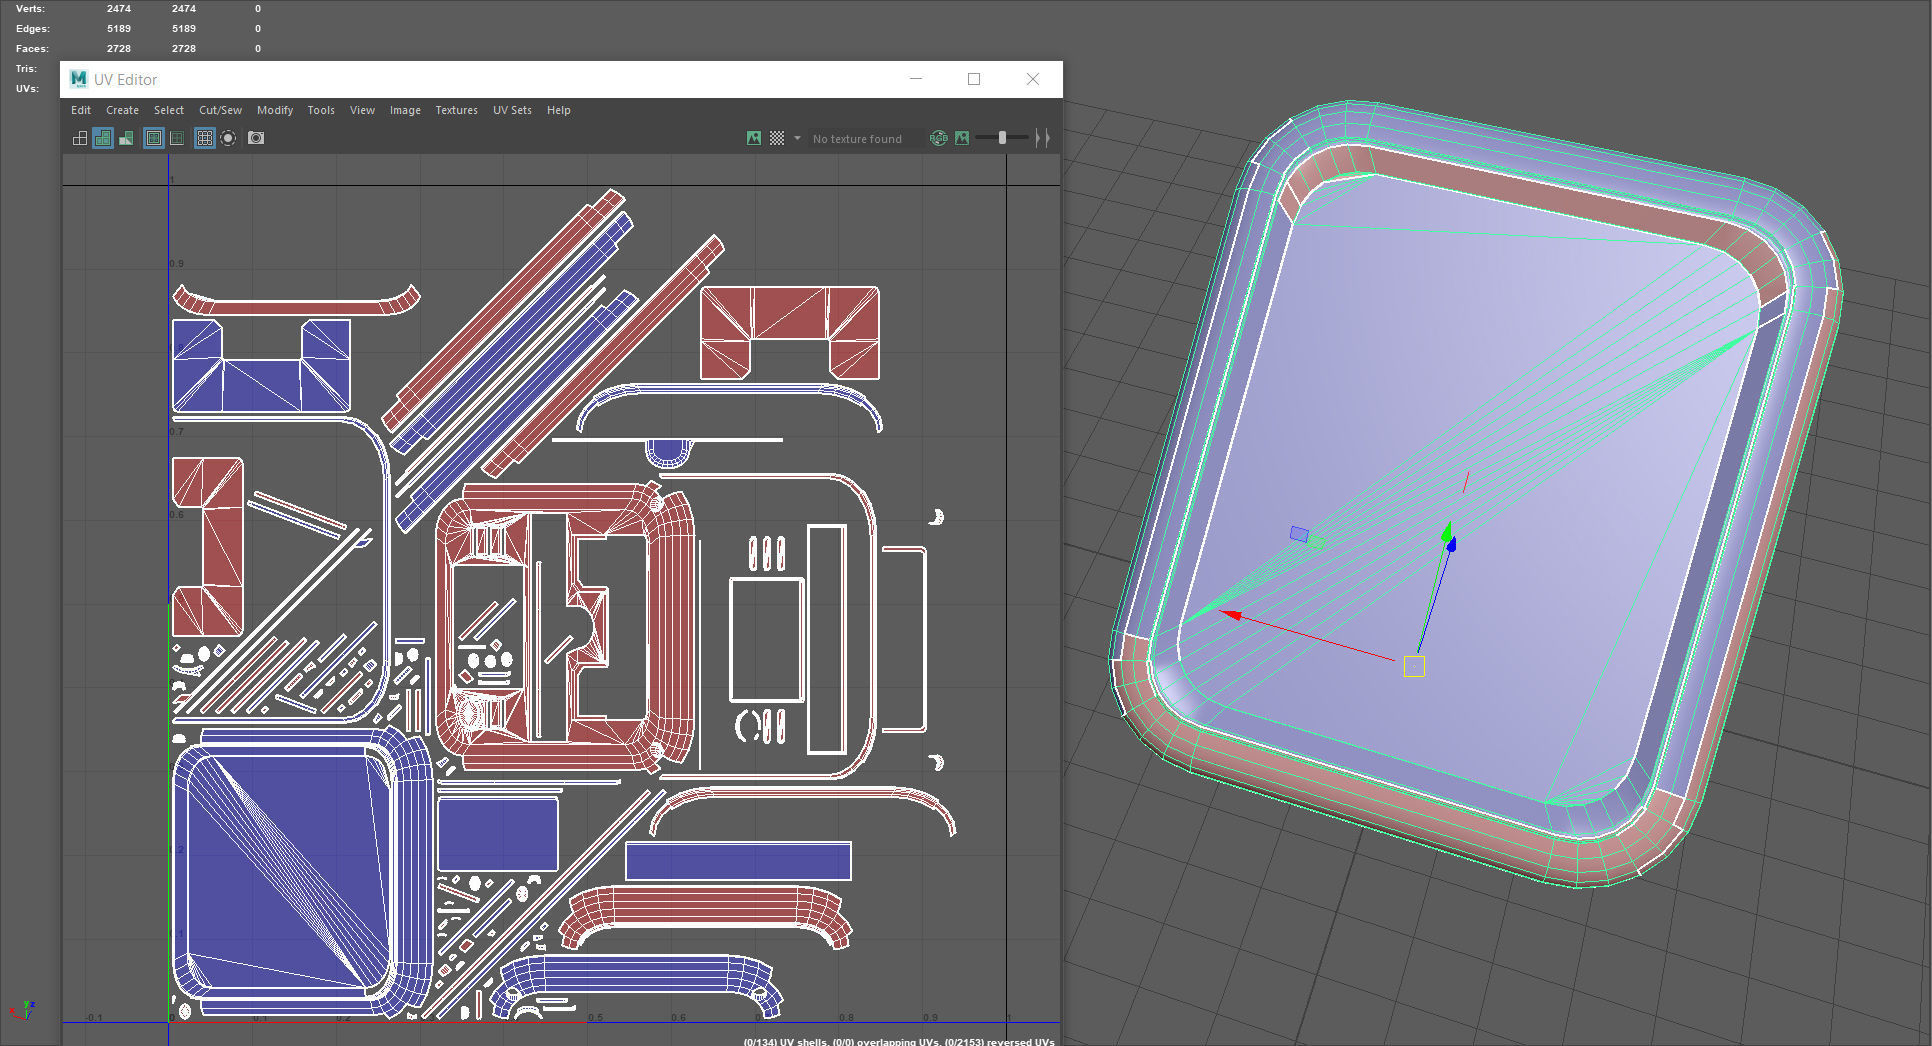The width and height of the screenshot is (1932, 1046).
Task: Click the 'Verts:' heads-up label
Action: coord(30,9)
